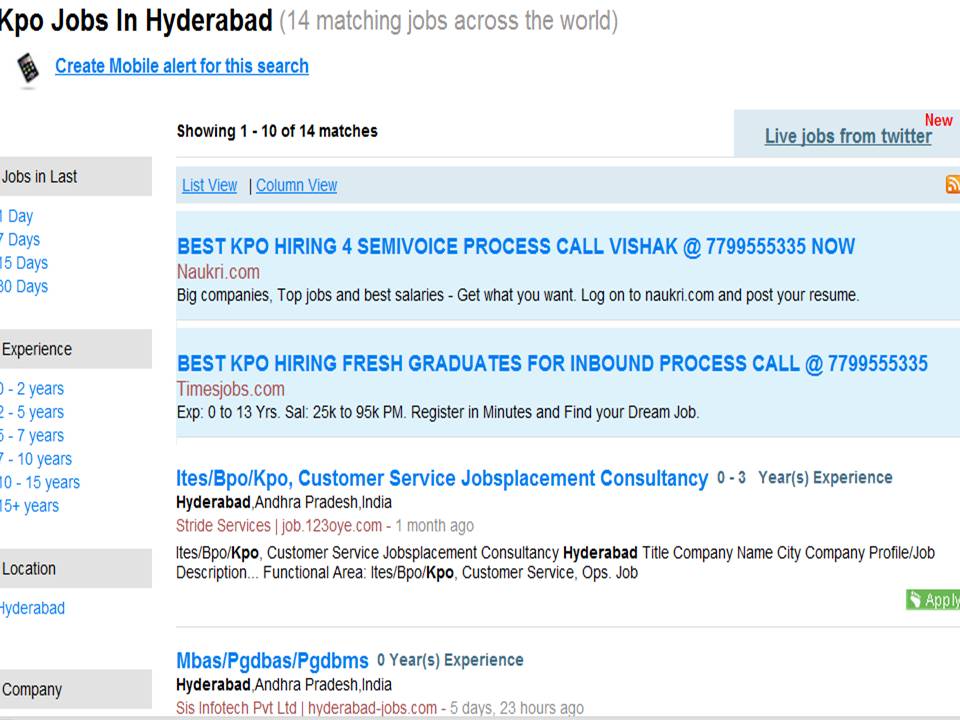
Task: Select 7 - 10 years experience filter
Action: click(36, 459)
